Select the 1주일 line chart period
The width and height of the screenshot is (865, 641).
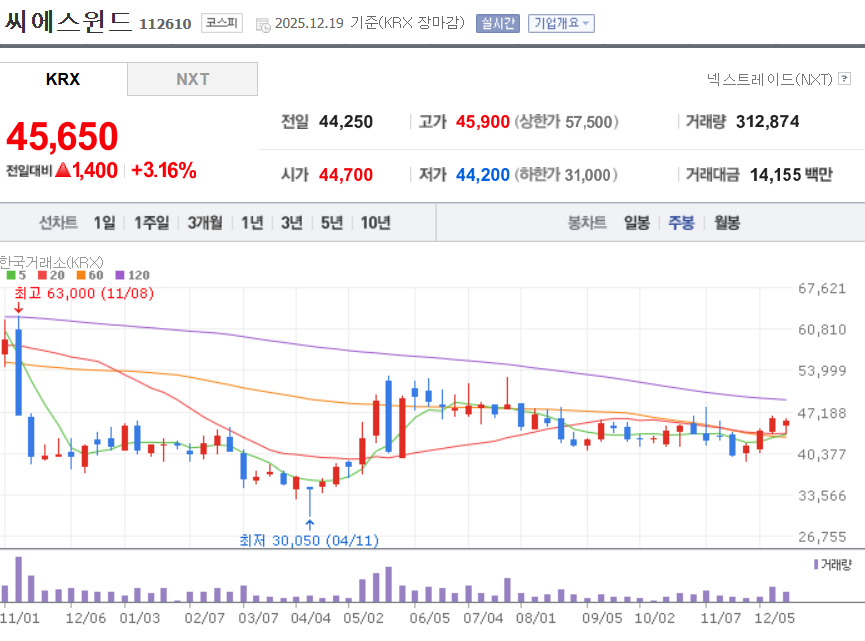point(152,222)
